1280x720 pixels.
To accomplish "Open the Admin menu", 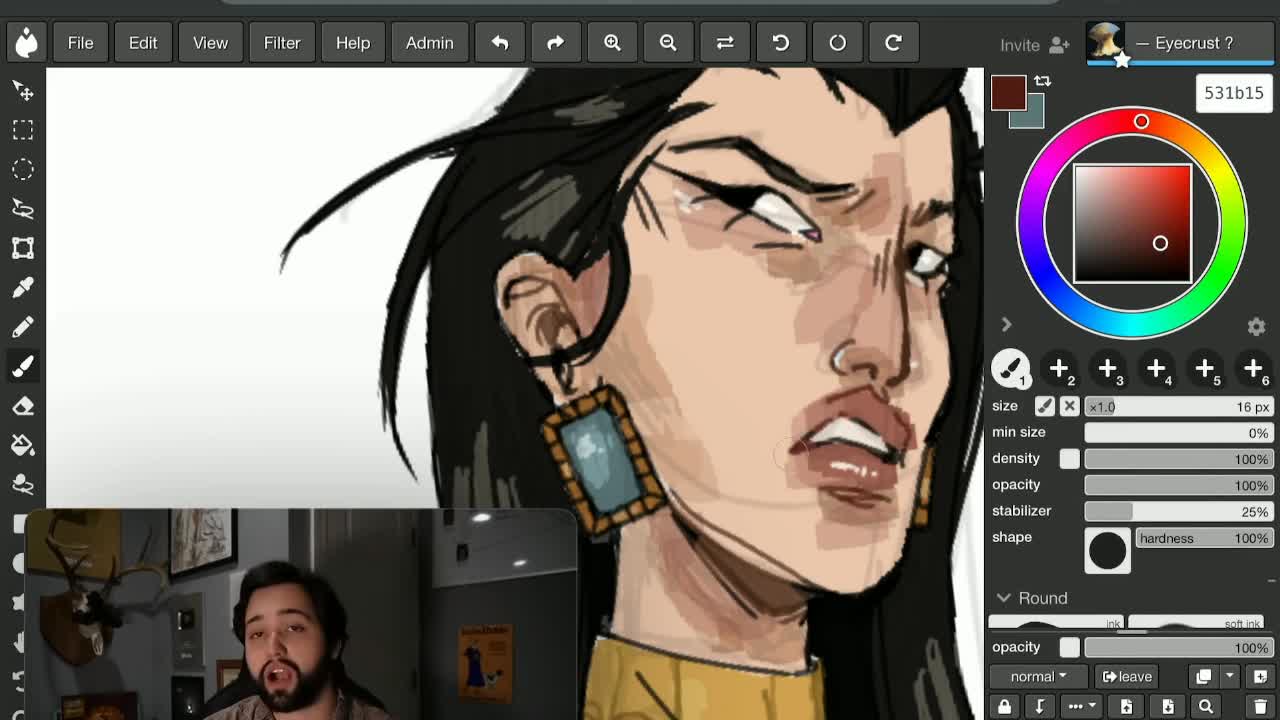I will (x=429, y=43).
